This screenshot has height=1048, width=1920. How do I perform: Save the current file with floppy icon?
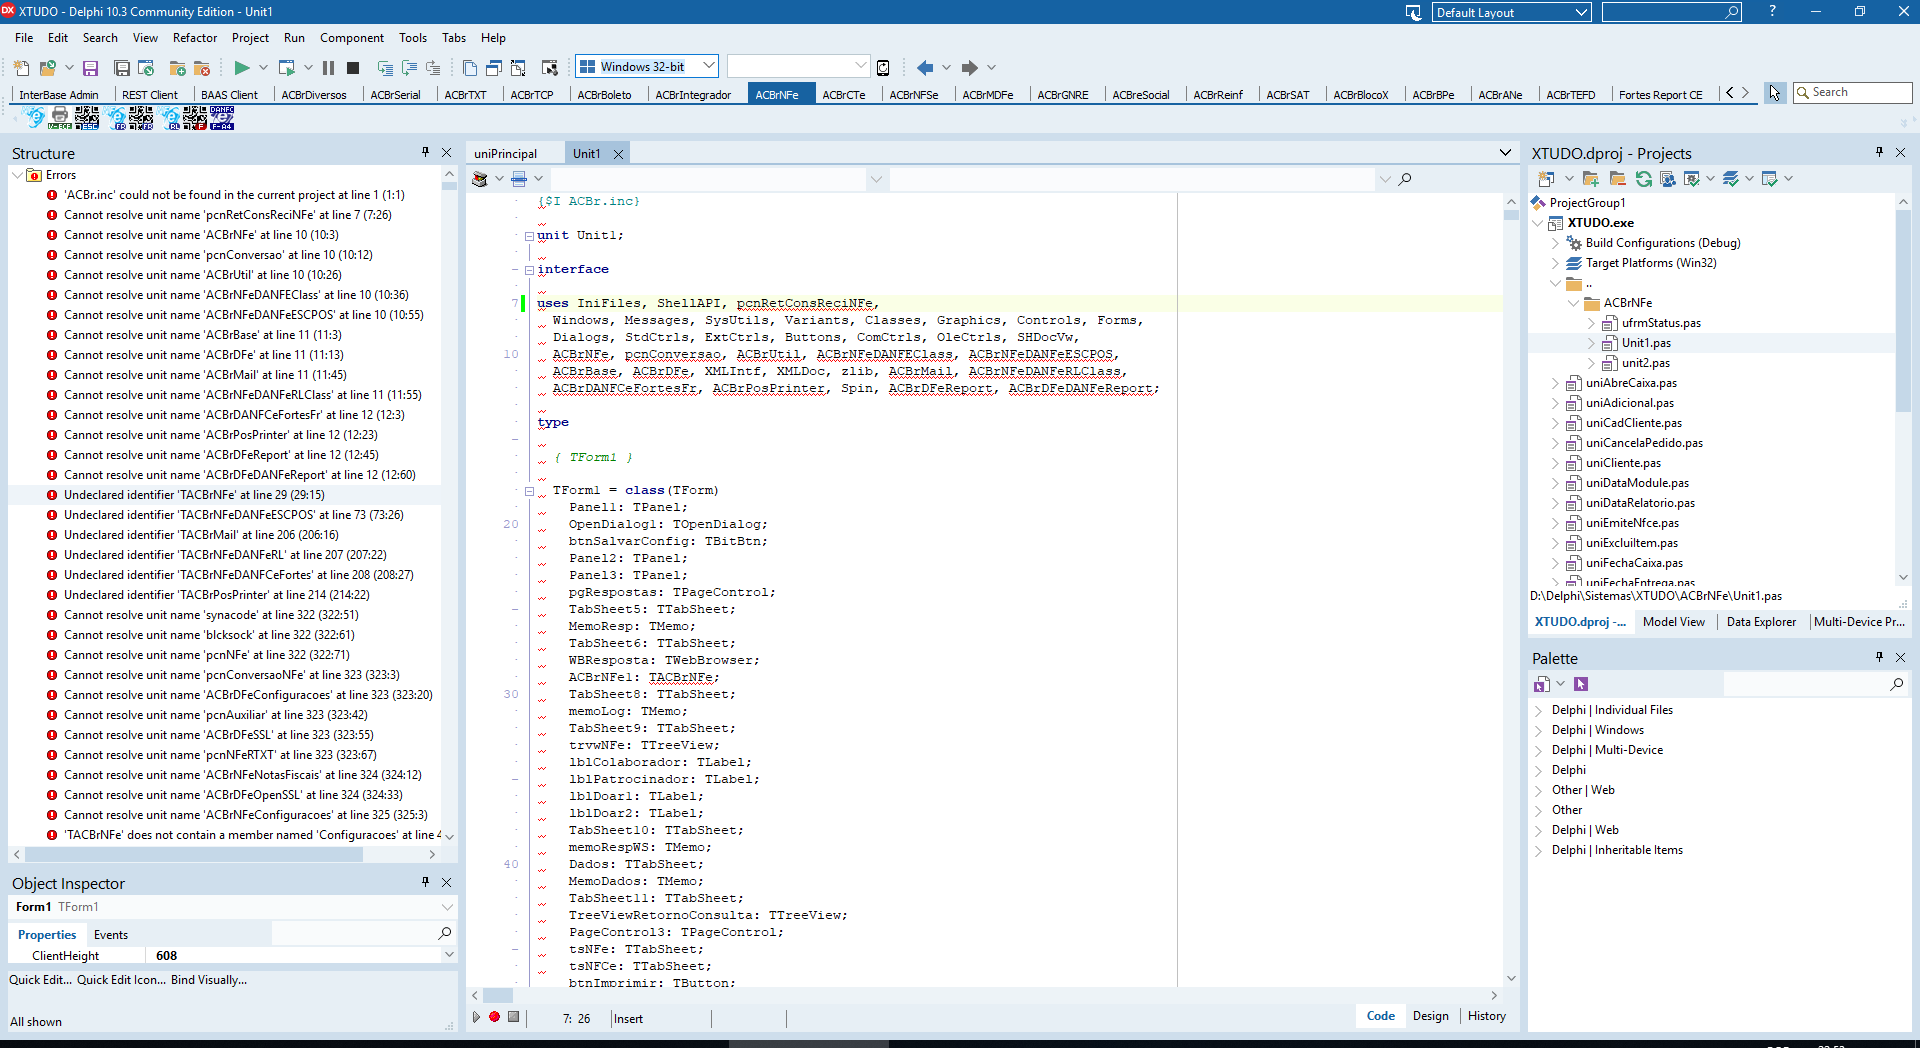90,68
